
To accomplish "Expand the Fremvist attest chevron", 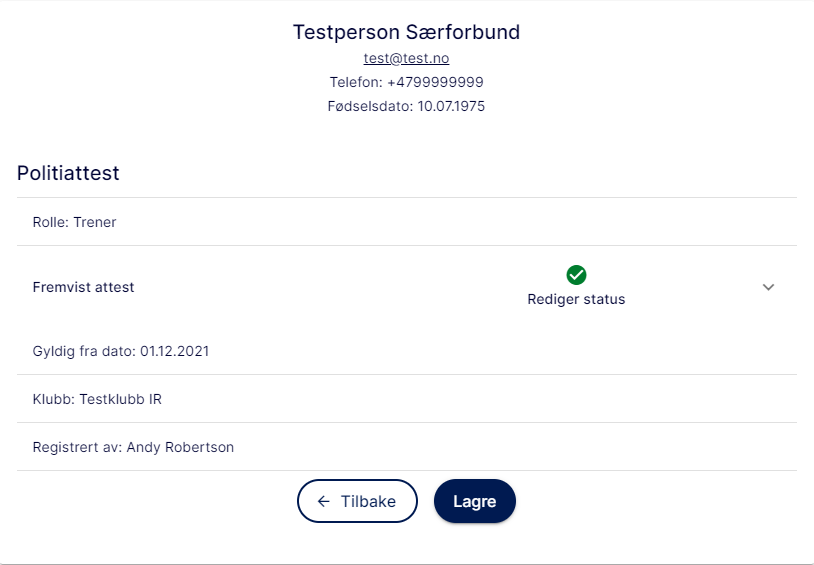I will 768,287.
